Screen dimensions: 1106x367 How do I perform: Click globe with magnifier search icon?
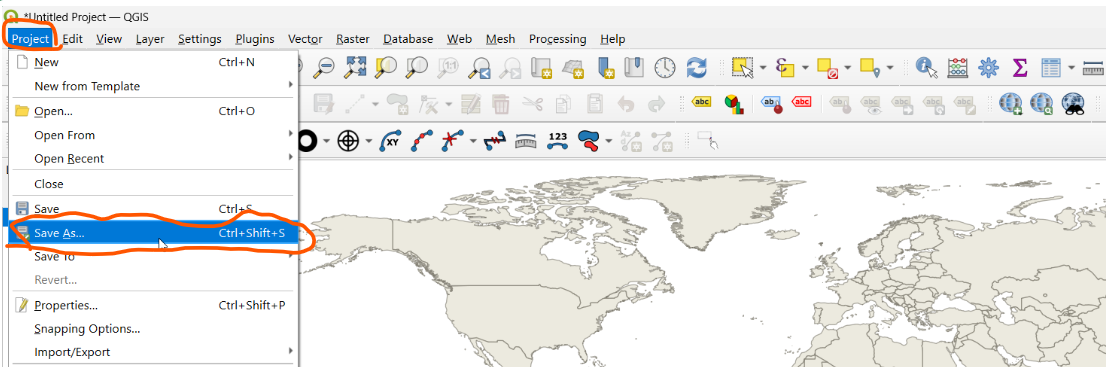pos(1041,104)
